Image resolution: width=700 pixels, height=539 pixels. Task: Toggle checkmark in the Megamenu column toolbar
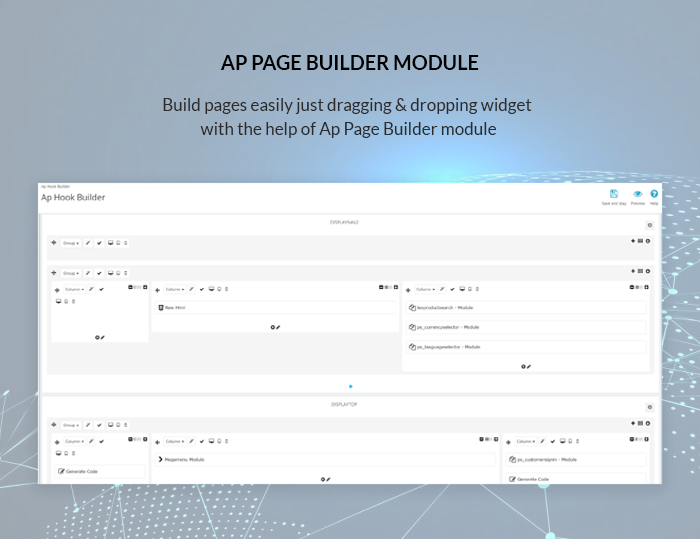point(202,442)
